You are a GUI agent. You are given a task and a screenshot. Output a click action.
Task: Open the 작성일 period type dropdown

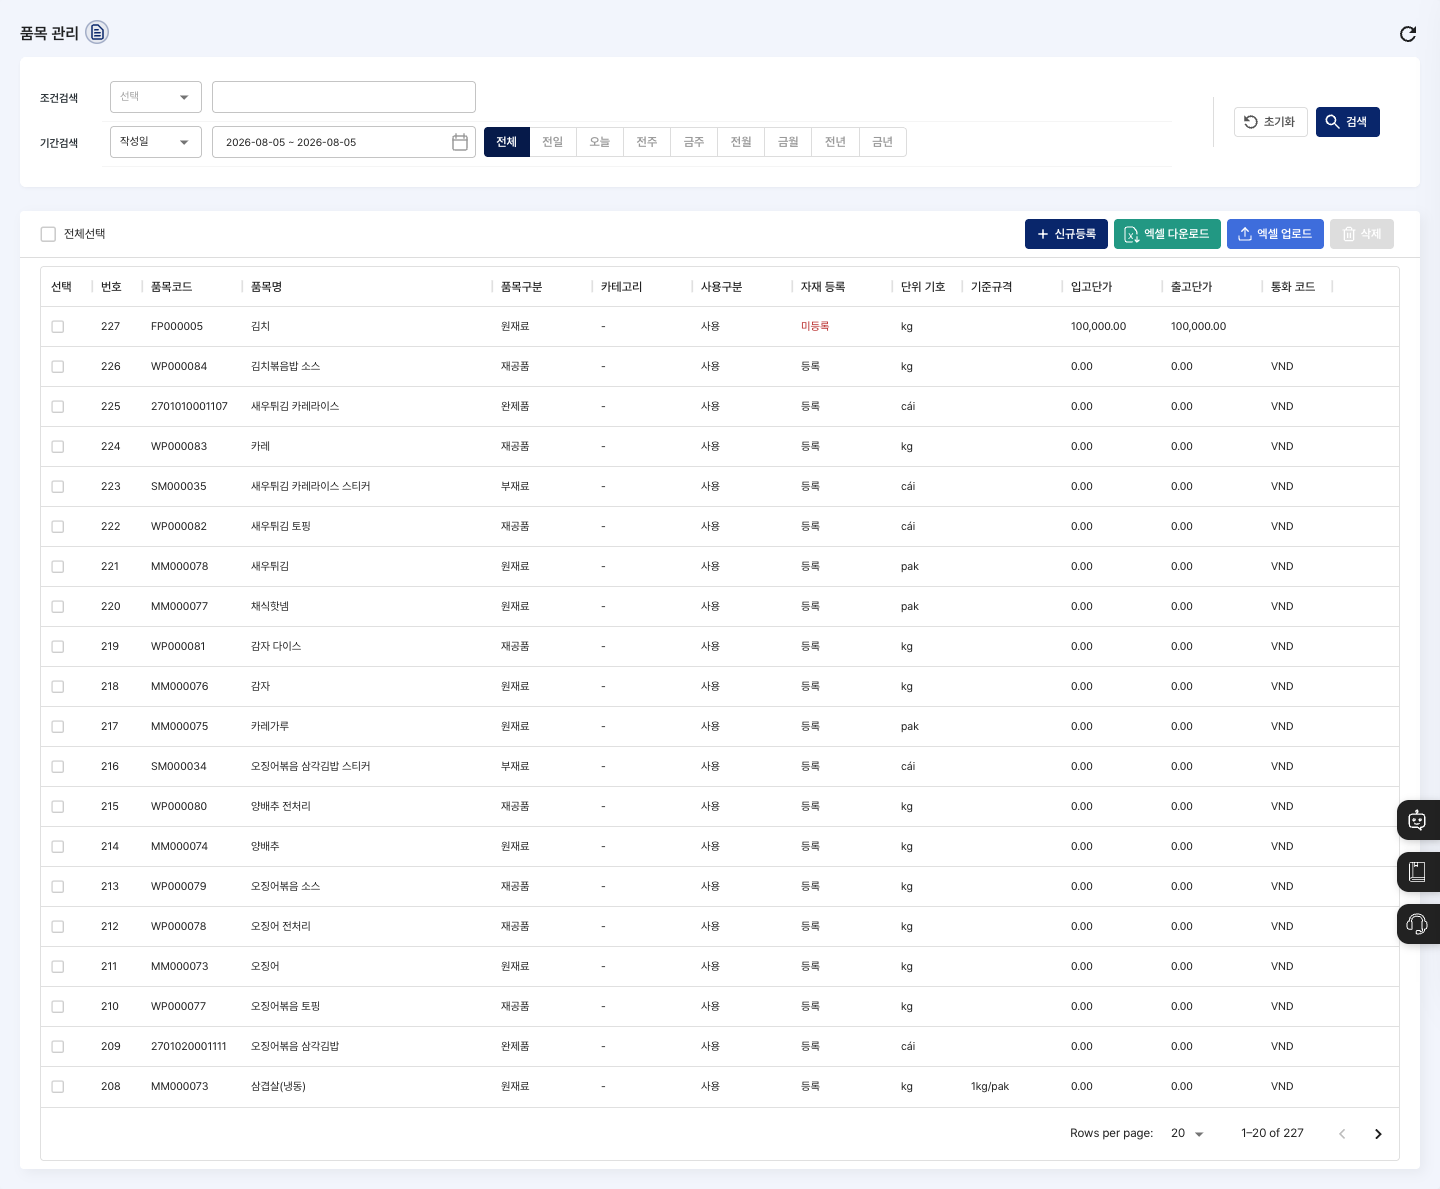pos(156,142)
